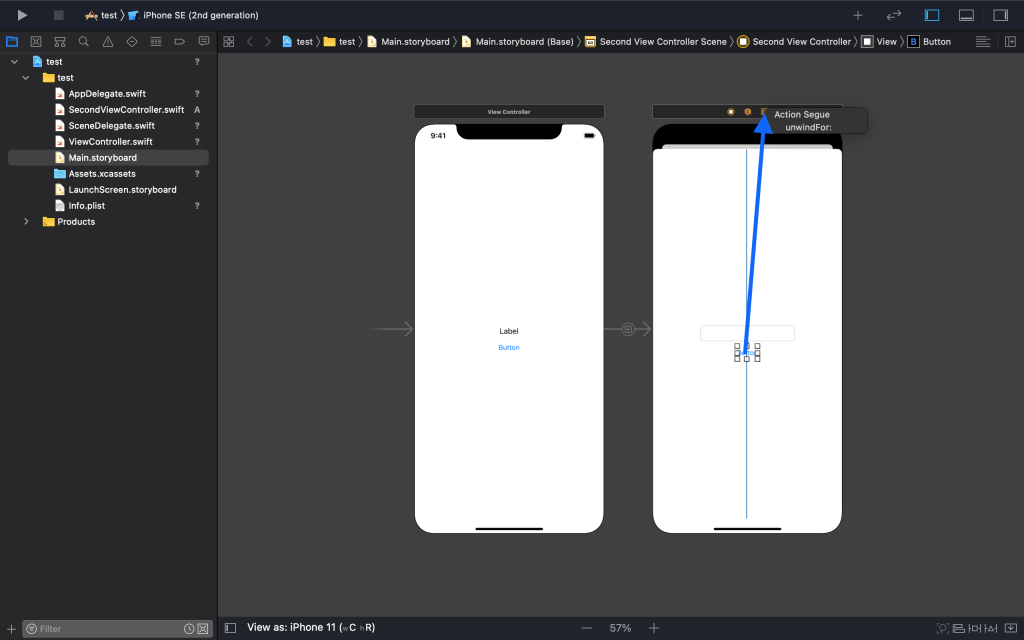Open the 57% zoom level menu

pyautogui.click(x=620, y=628)
